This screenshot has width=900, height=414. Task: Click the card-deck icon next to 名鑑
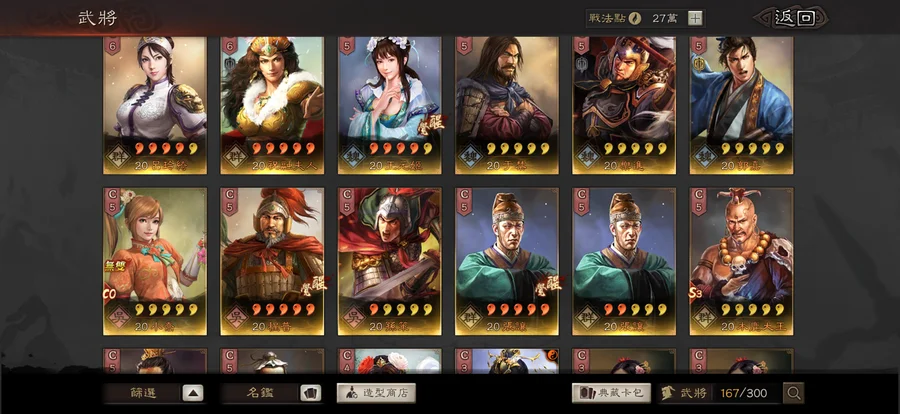click(311, 393)
